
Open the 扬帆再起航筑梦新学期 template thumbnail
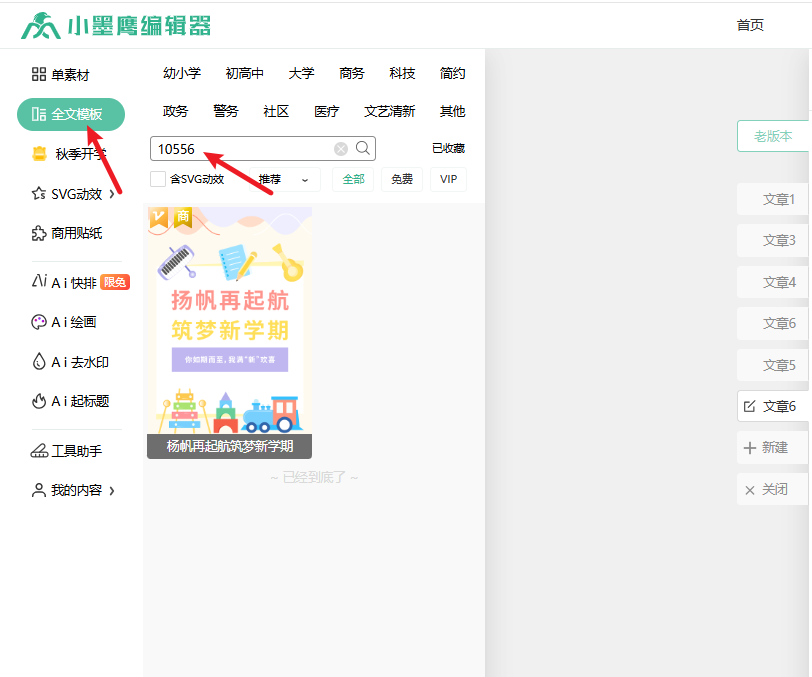[229, 320]
